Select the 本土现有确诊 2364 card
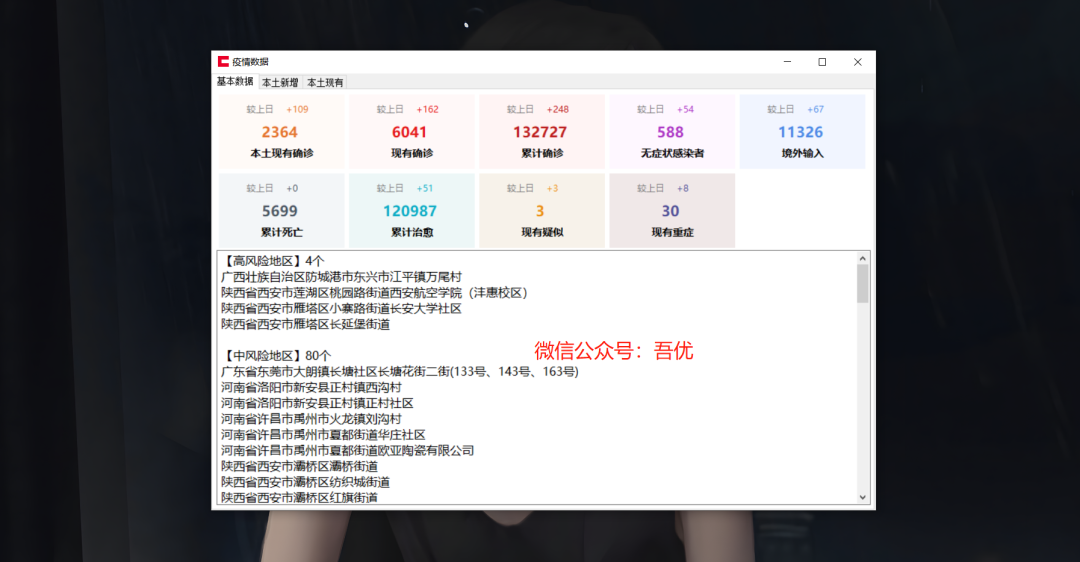This screenshot has height=562, width=1080. pyautogui.click(x=281, y=132)
